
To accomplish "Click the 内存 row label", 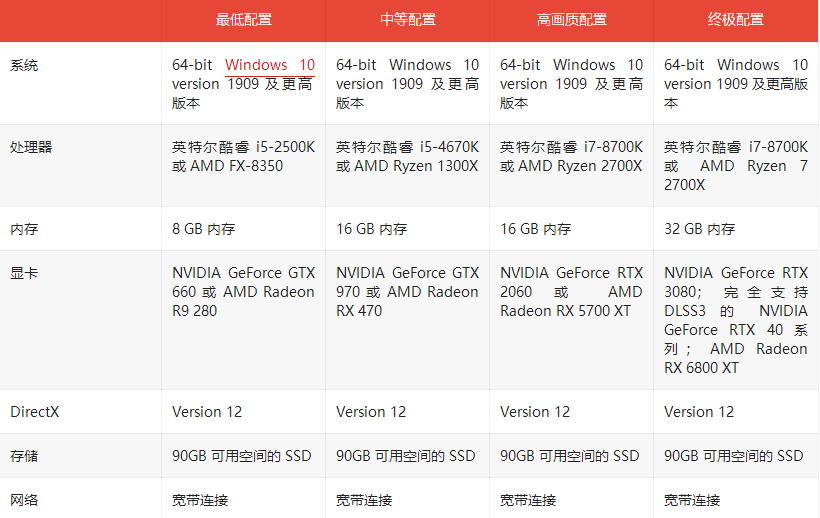I will pyautogui.click(x=24, y=229).
